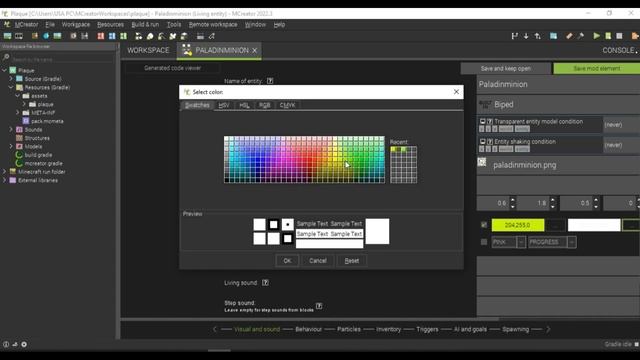Image resolution: width=640 pixels, height=360 pixels.
Task: Expand the Minecraft run folder node
Action: pyautogui.click(x=4, y=172)
